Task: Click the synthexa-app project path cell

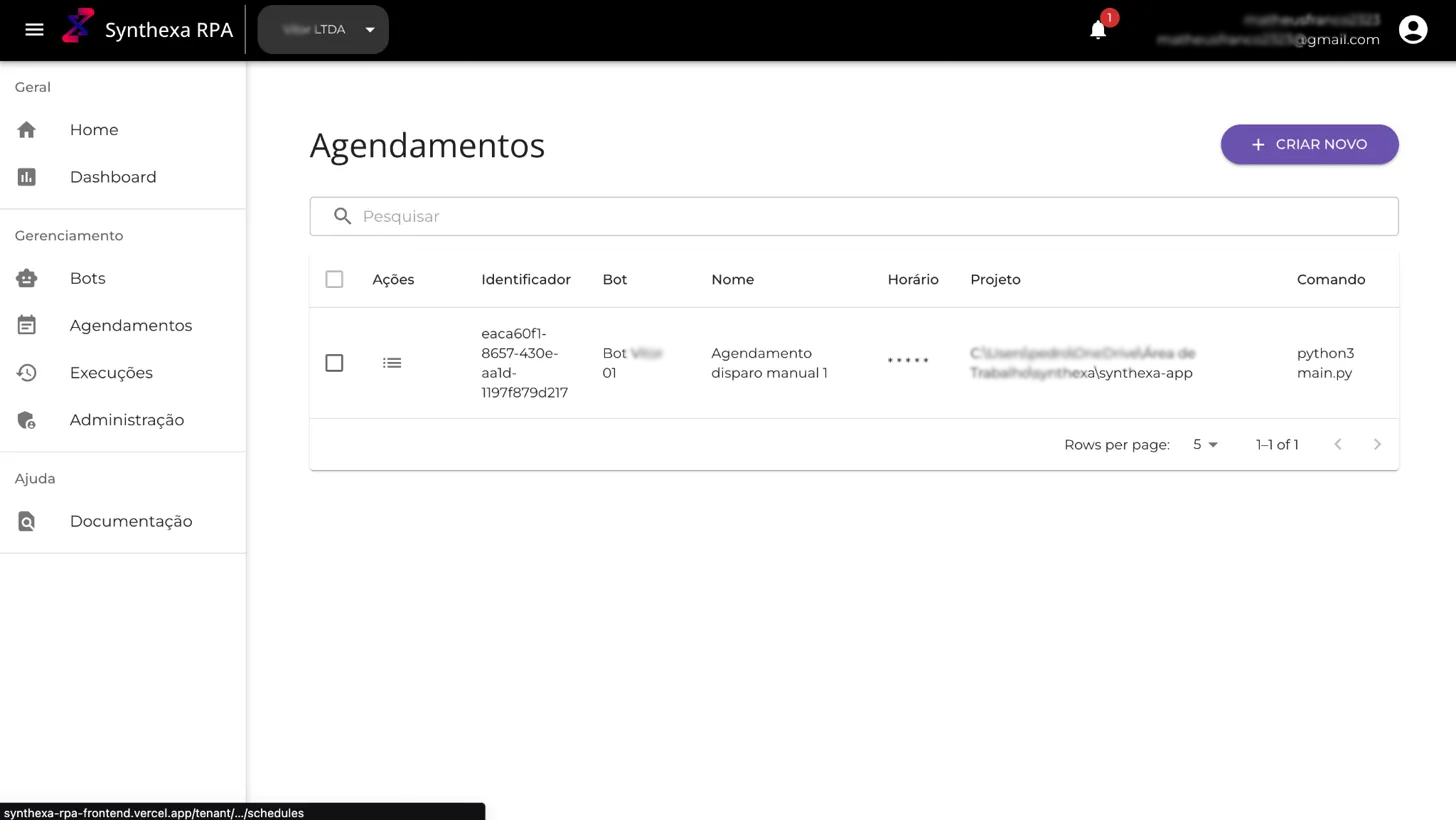Action: point(1083,363)
